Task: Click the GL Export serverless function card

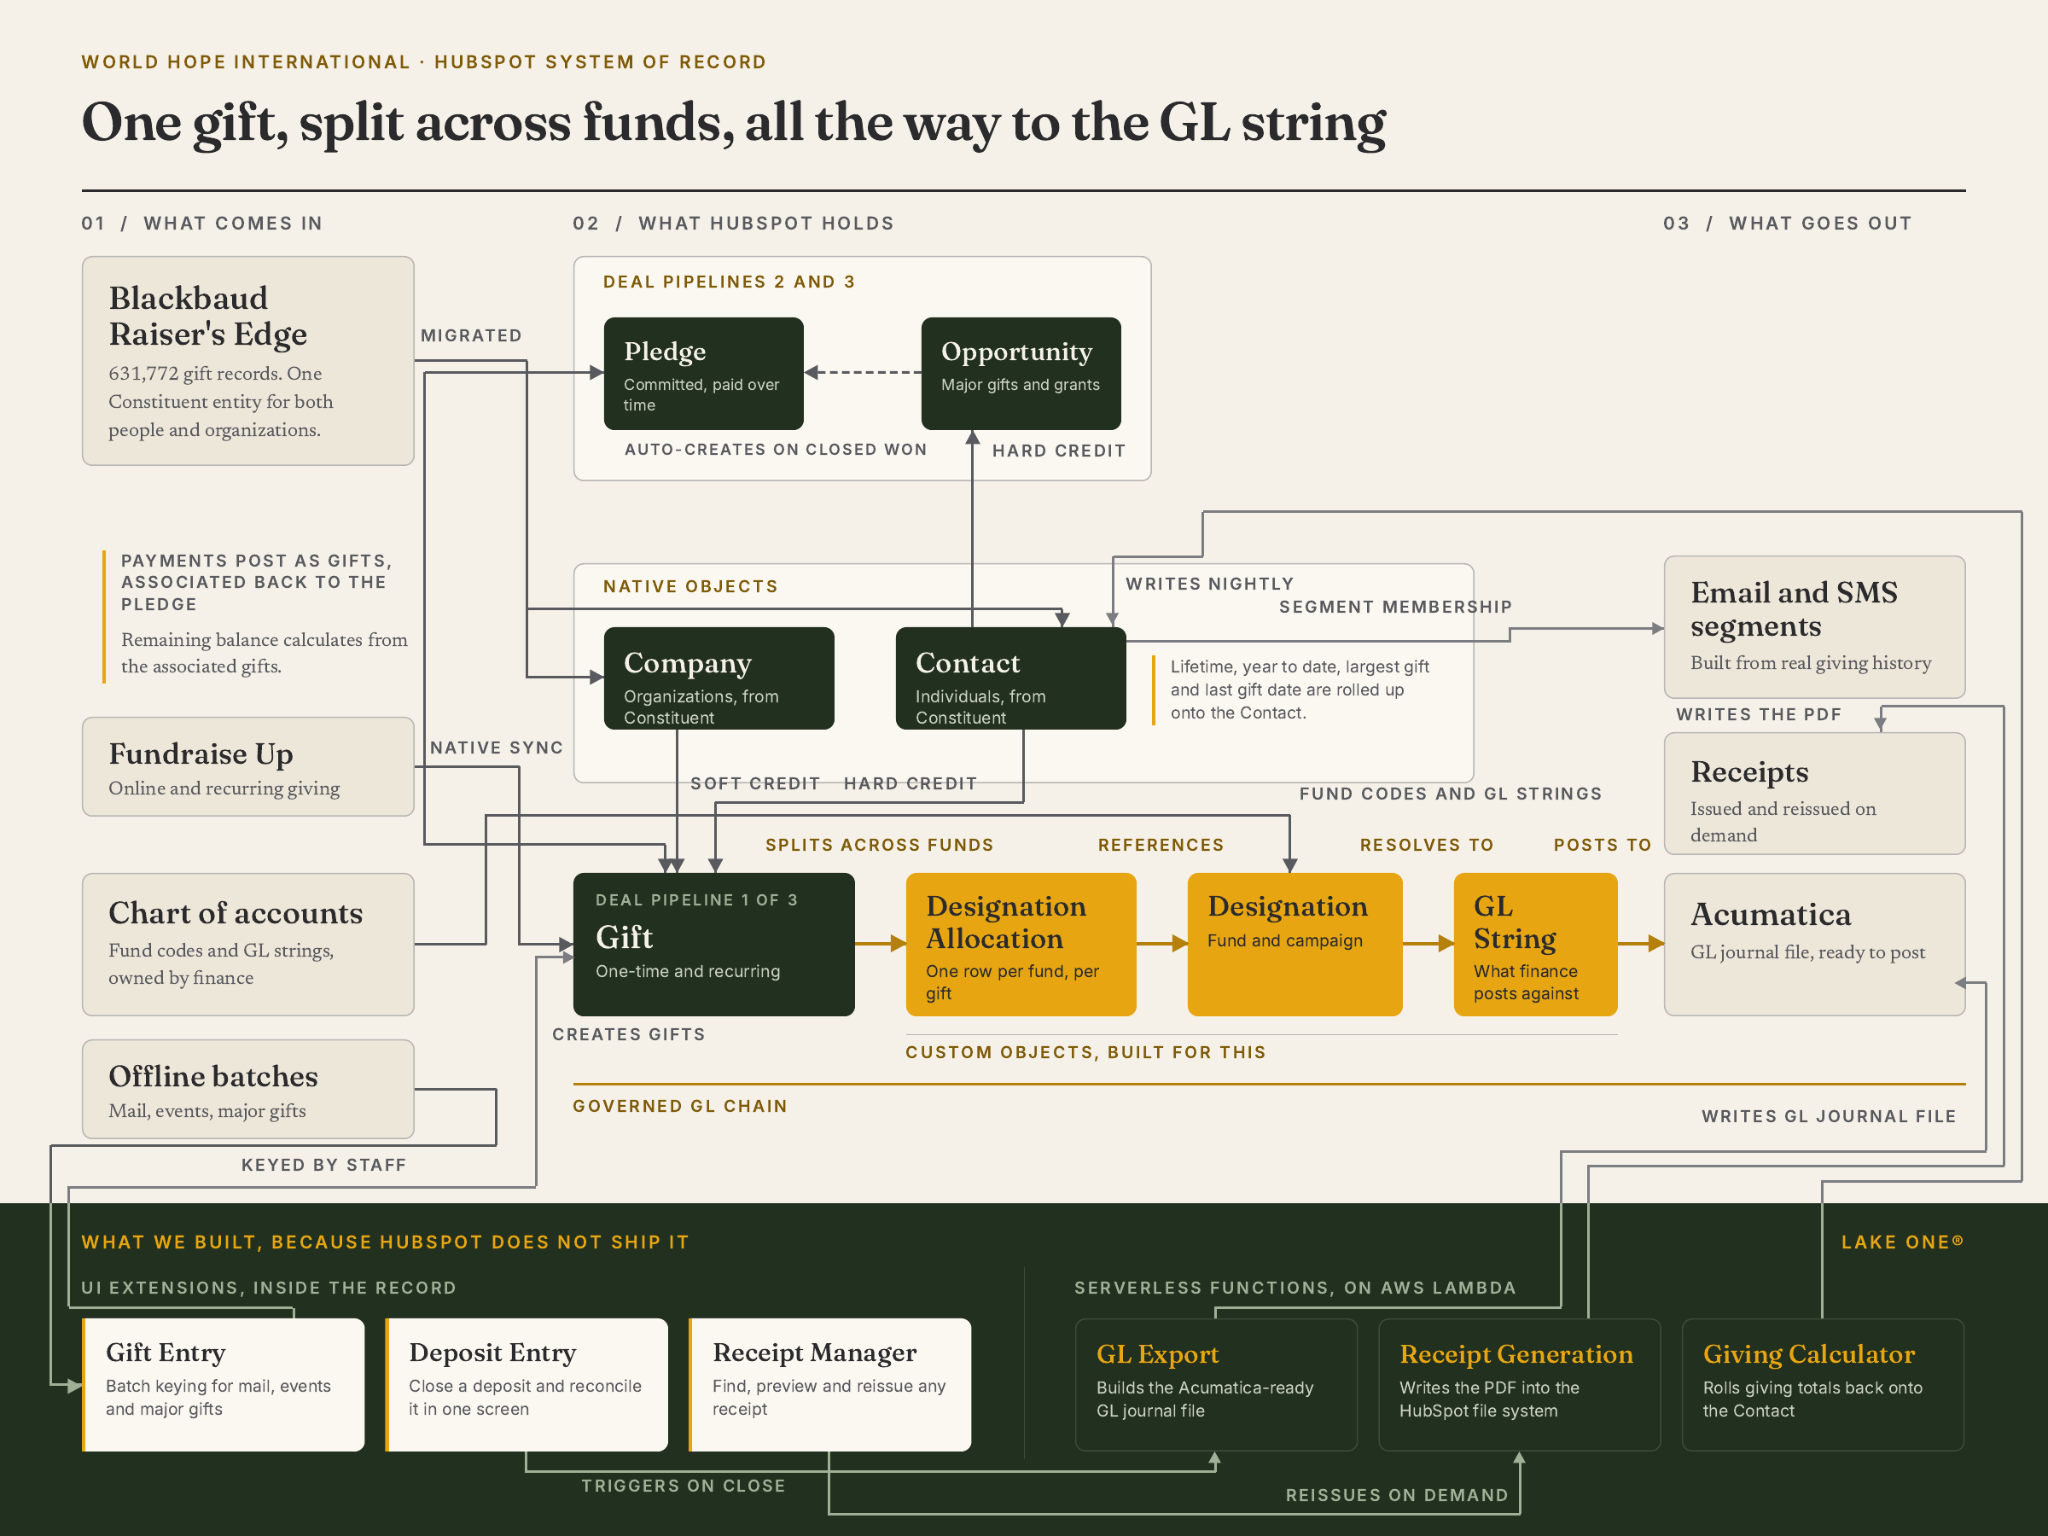Action: (x=1216, y=1384)
